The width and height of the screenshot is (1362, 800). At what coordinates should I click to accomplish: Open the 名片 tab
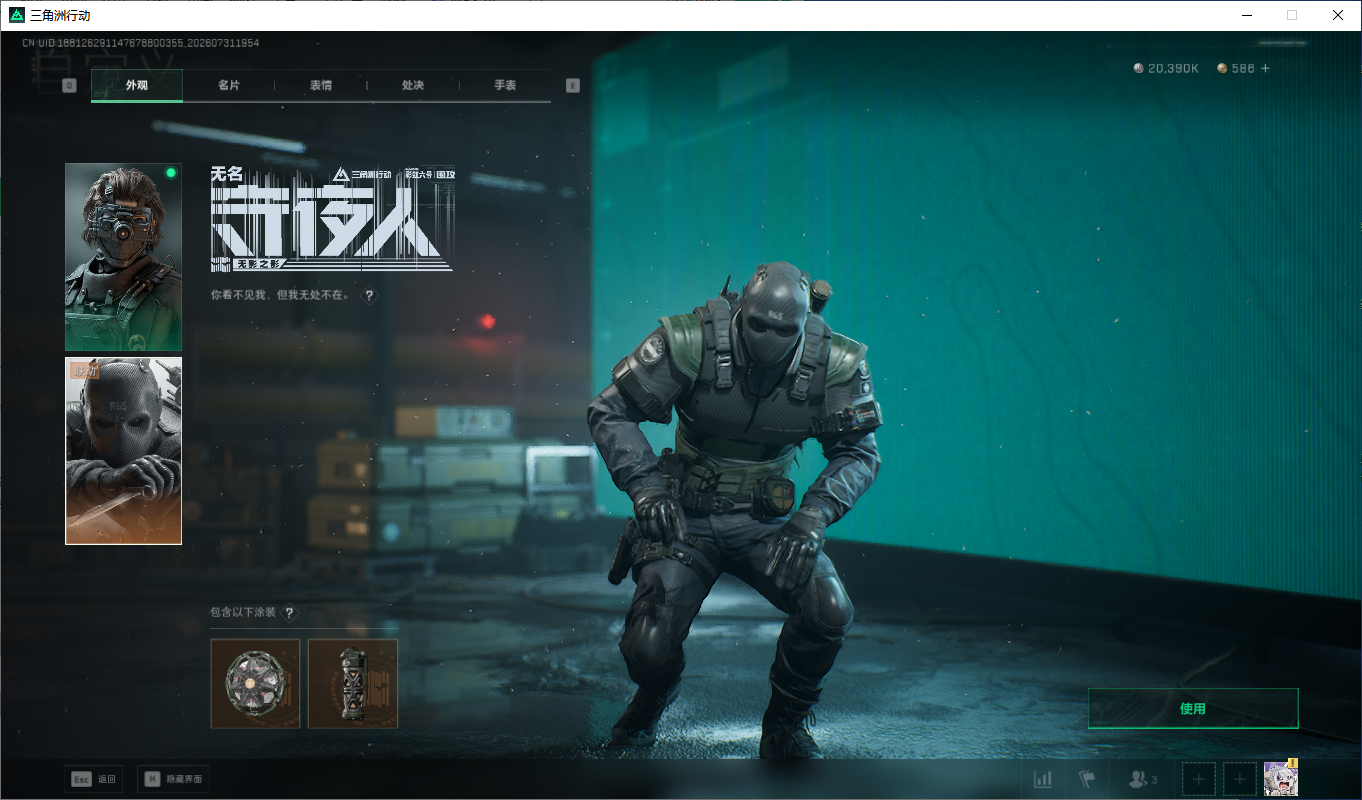tap(229, 86)
